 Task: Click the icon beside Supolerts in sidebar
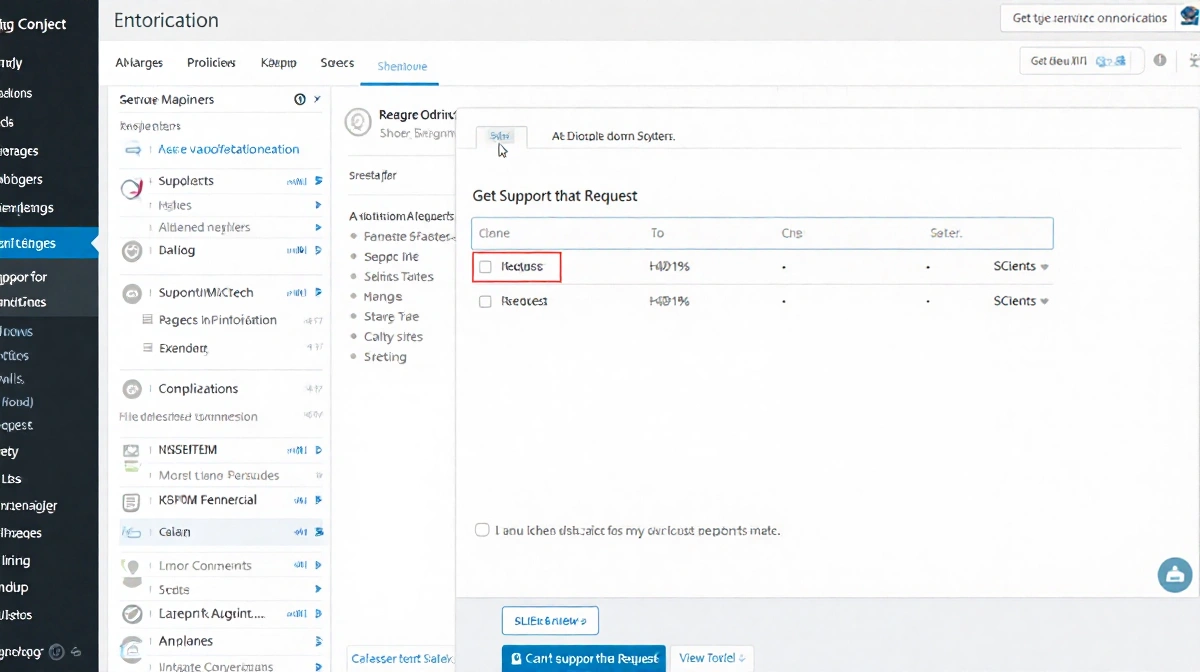[x=132, y=188]
